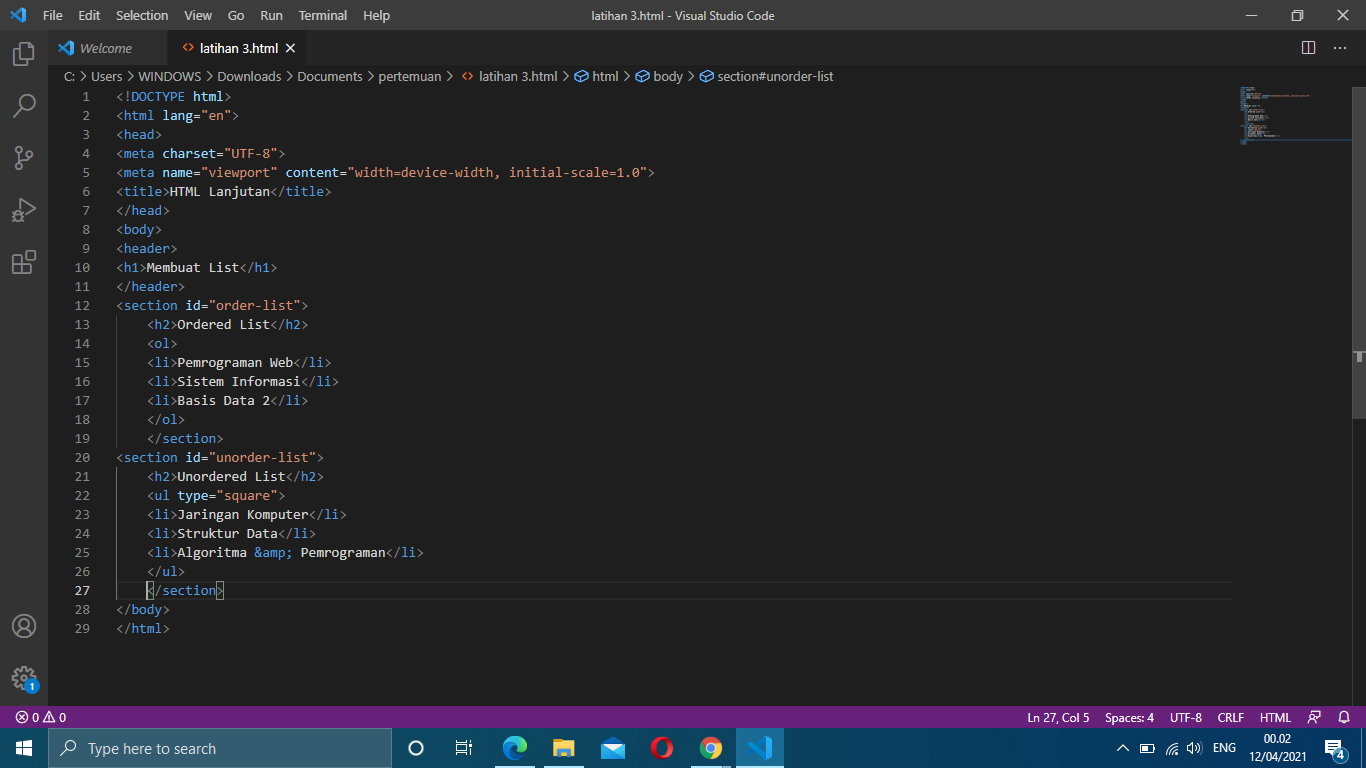The height and width of the screenshot is (768, 1366).
Task: Click the Accounts icon in the activity bar
Action: tap(24, 627)
